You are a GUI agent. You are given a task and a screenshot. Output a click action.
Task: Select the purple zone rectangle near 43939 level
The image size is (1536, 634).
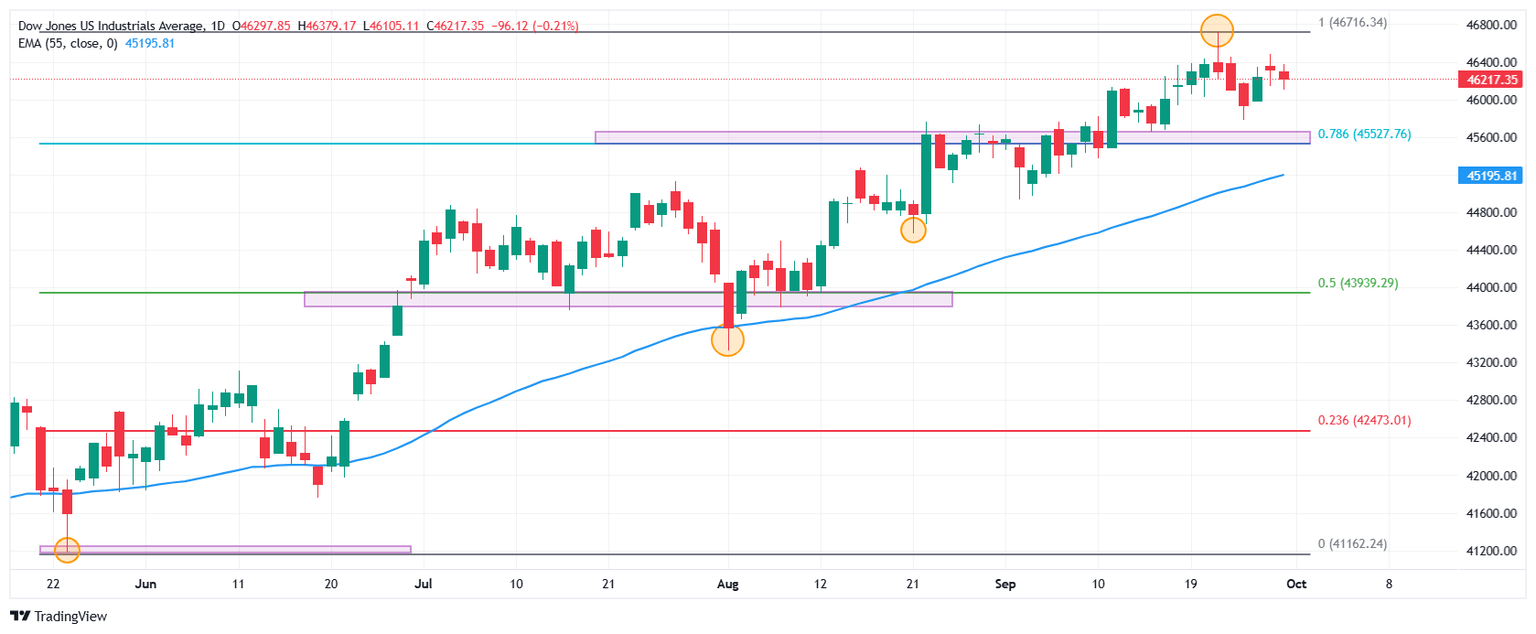628,299
